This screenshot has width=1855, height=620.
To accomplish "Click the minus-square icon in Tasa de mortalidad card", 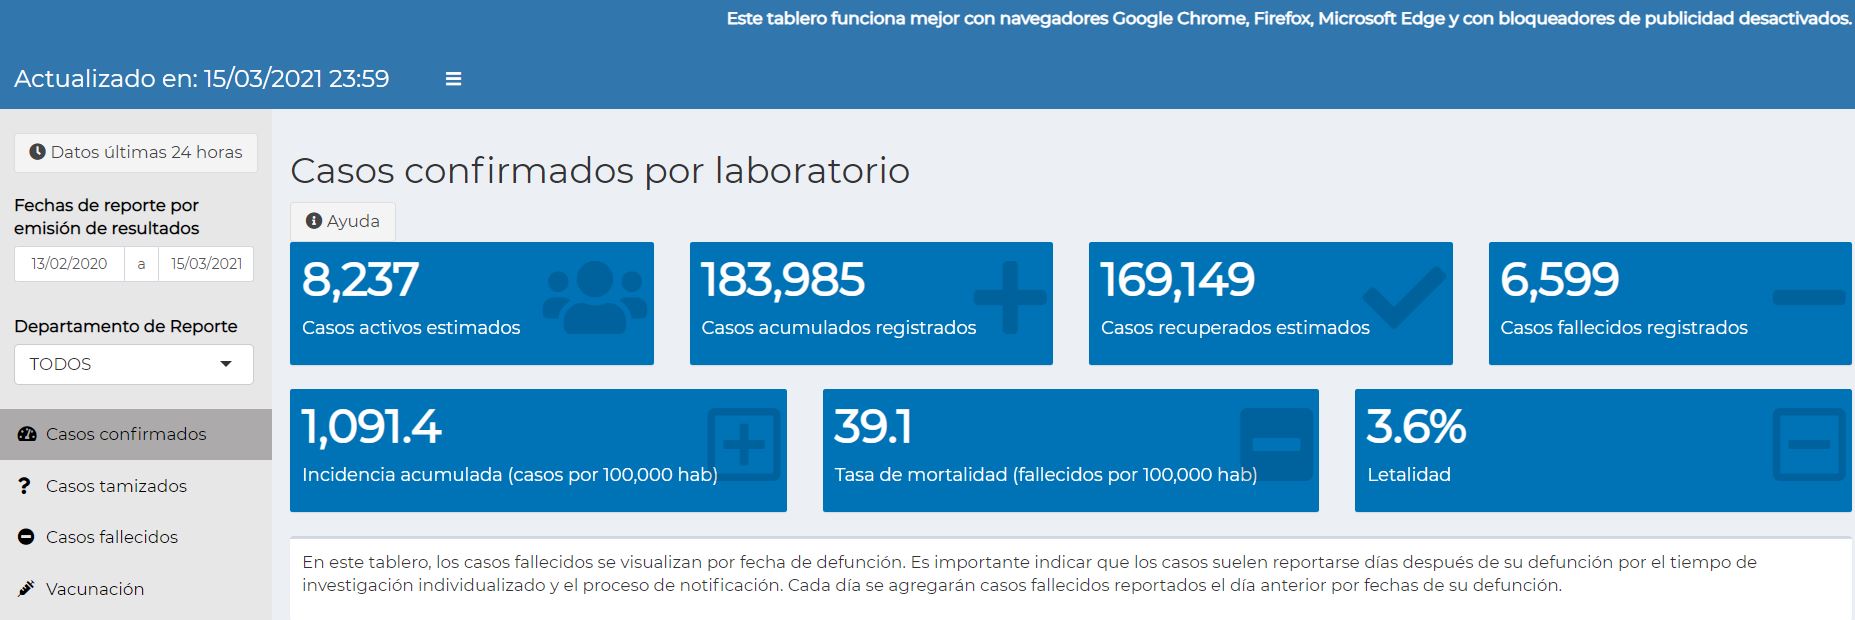I will [1276, 444].
